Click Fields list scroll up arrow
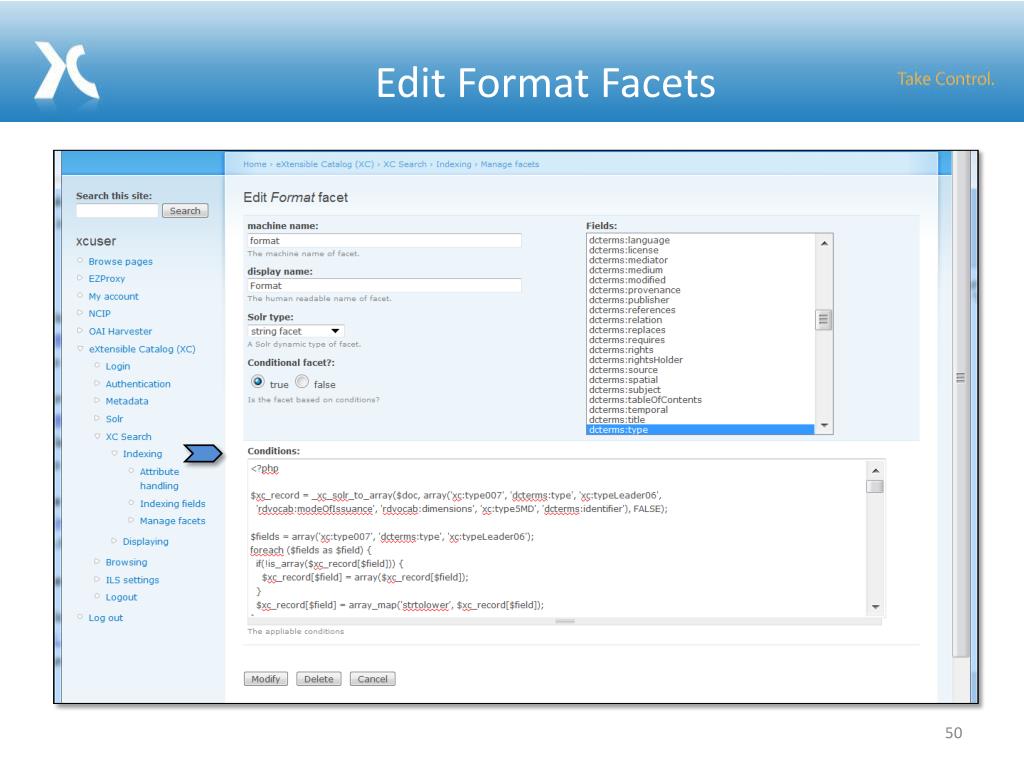1024x768 pixels. tap(824, 243)
